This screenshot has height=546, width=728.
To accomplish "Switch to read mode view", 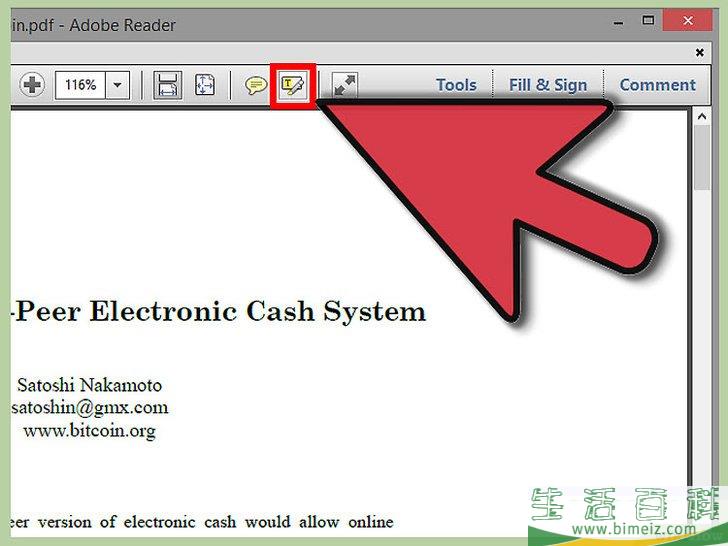I will [x=345, y=85].
